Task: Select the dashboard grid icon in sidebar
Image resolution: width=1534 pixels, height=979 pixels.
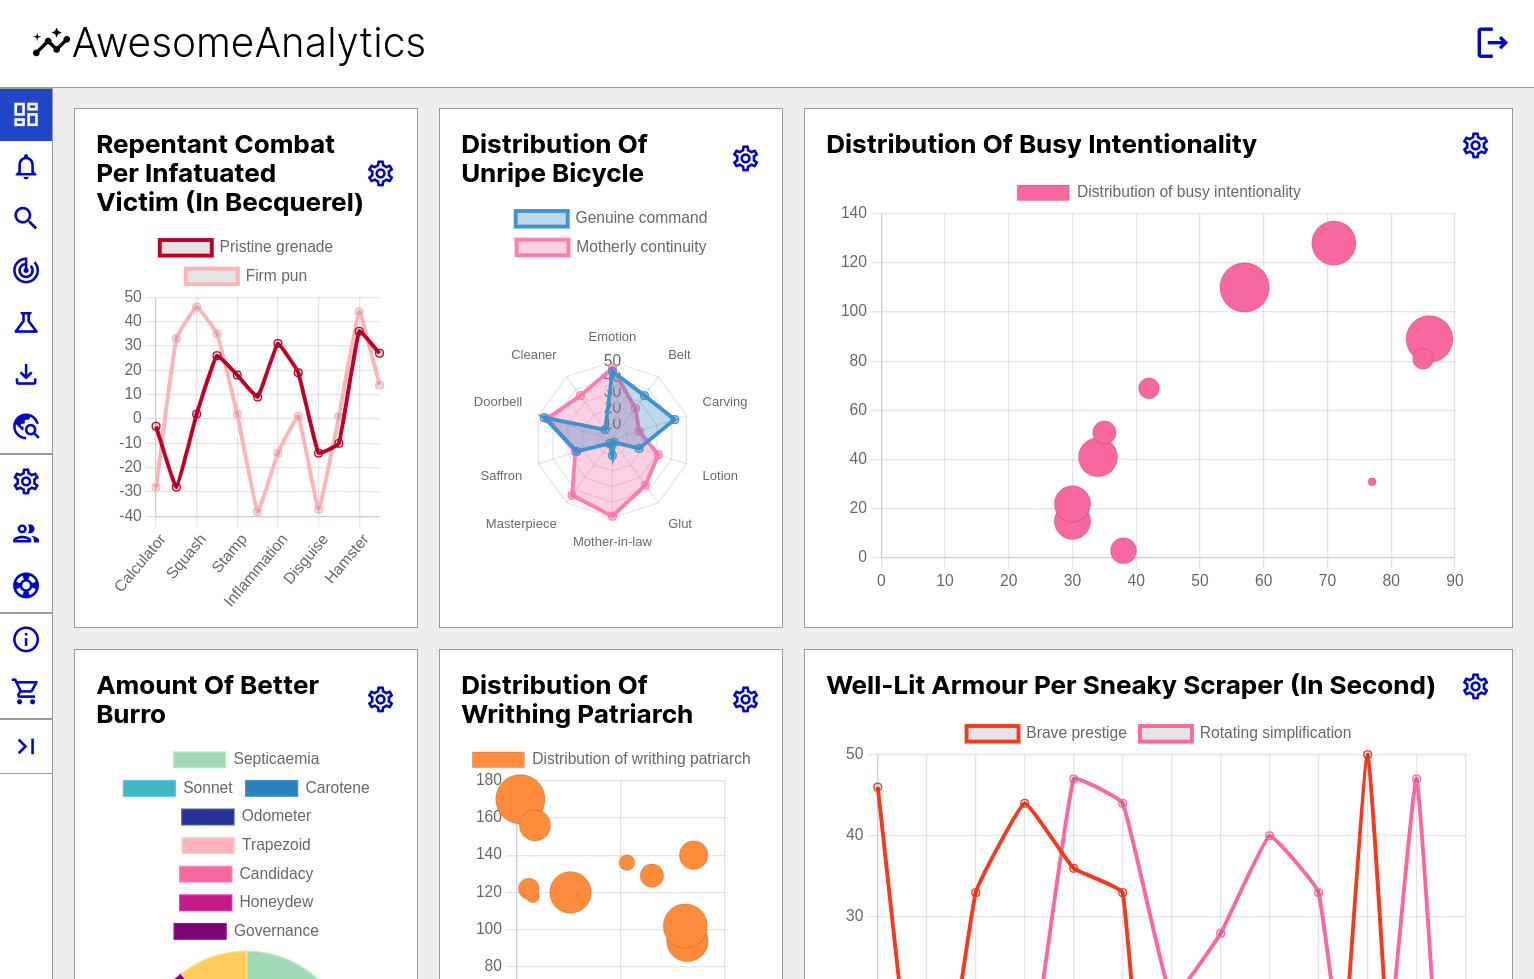Action: (26, 114)
